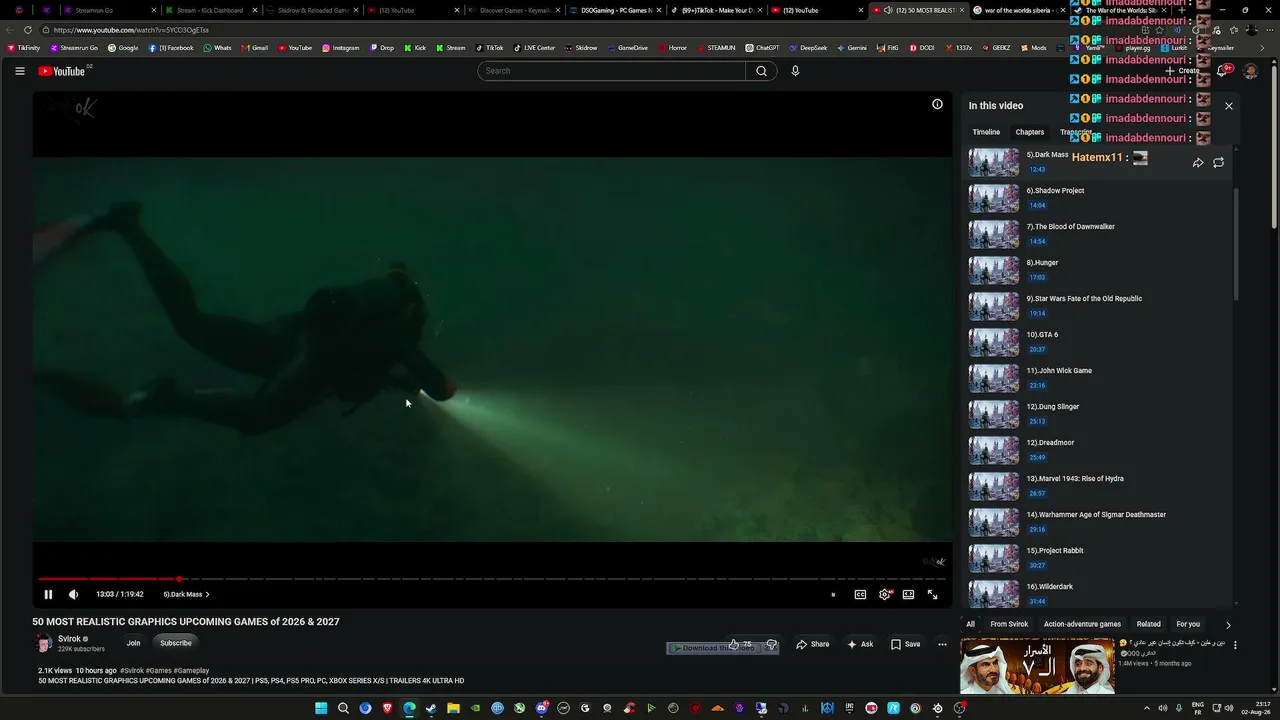Open the '11).John Wick Game' chapter thumbnail

[994, 378]
